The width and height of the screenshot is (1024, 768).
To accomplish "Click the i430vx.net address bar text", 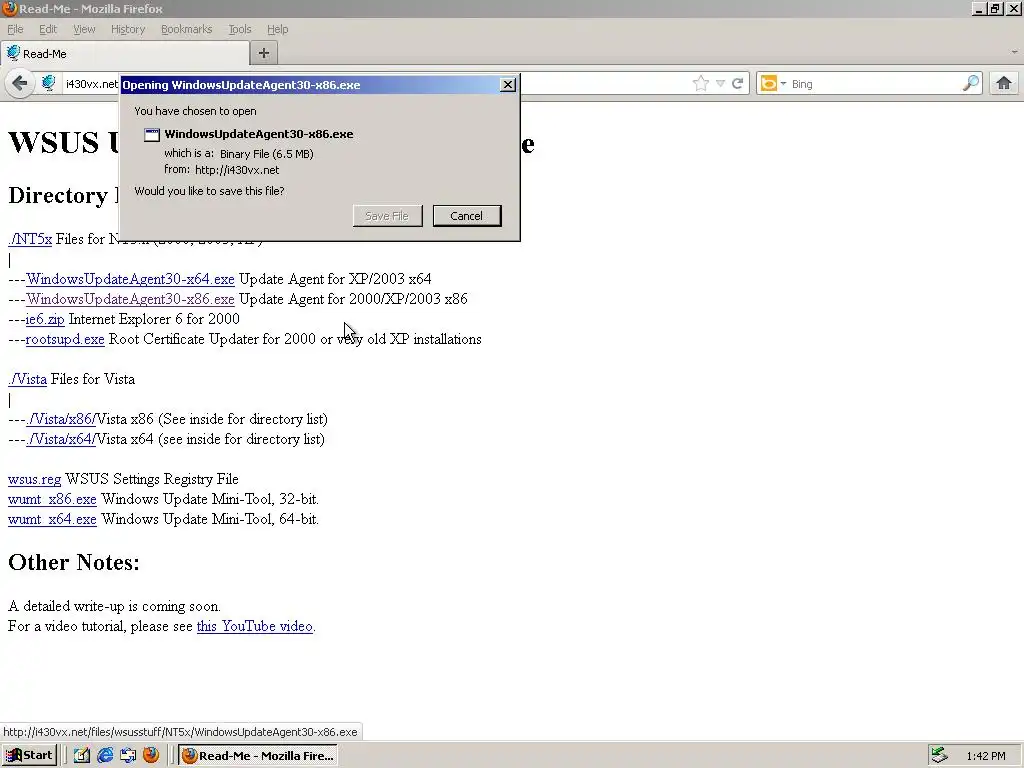I will pyautogui.click(x=91, y=84).
